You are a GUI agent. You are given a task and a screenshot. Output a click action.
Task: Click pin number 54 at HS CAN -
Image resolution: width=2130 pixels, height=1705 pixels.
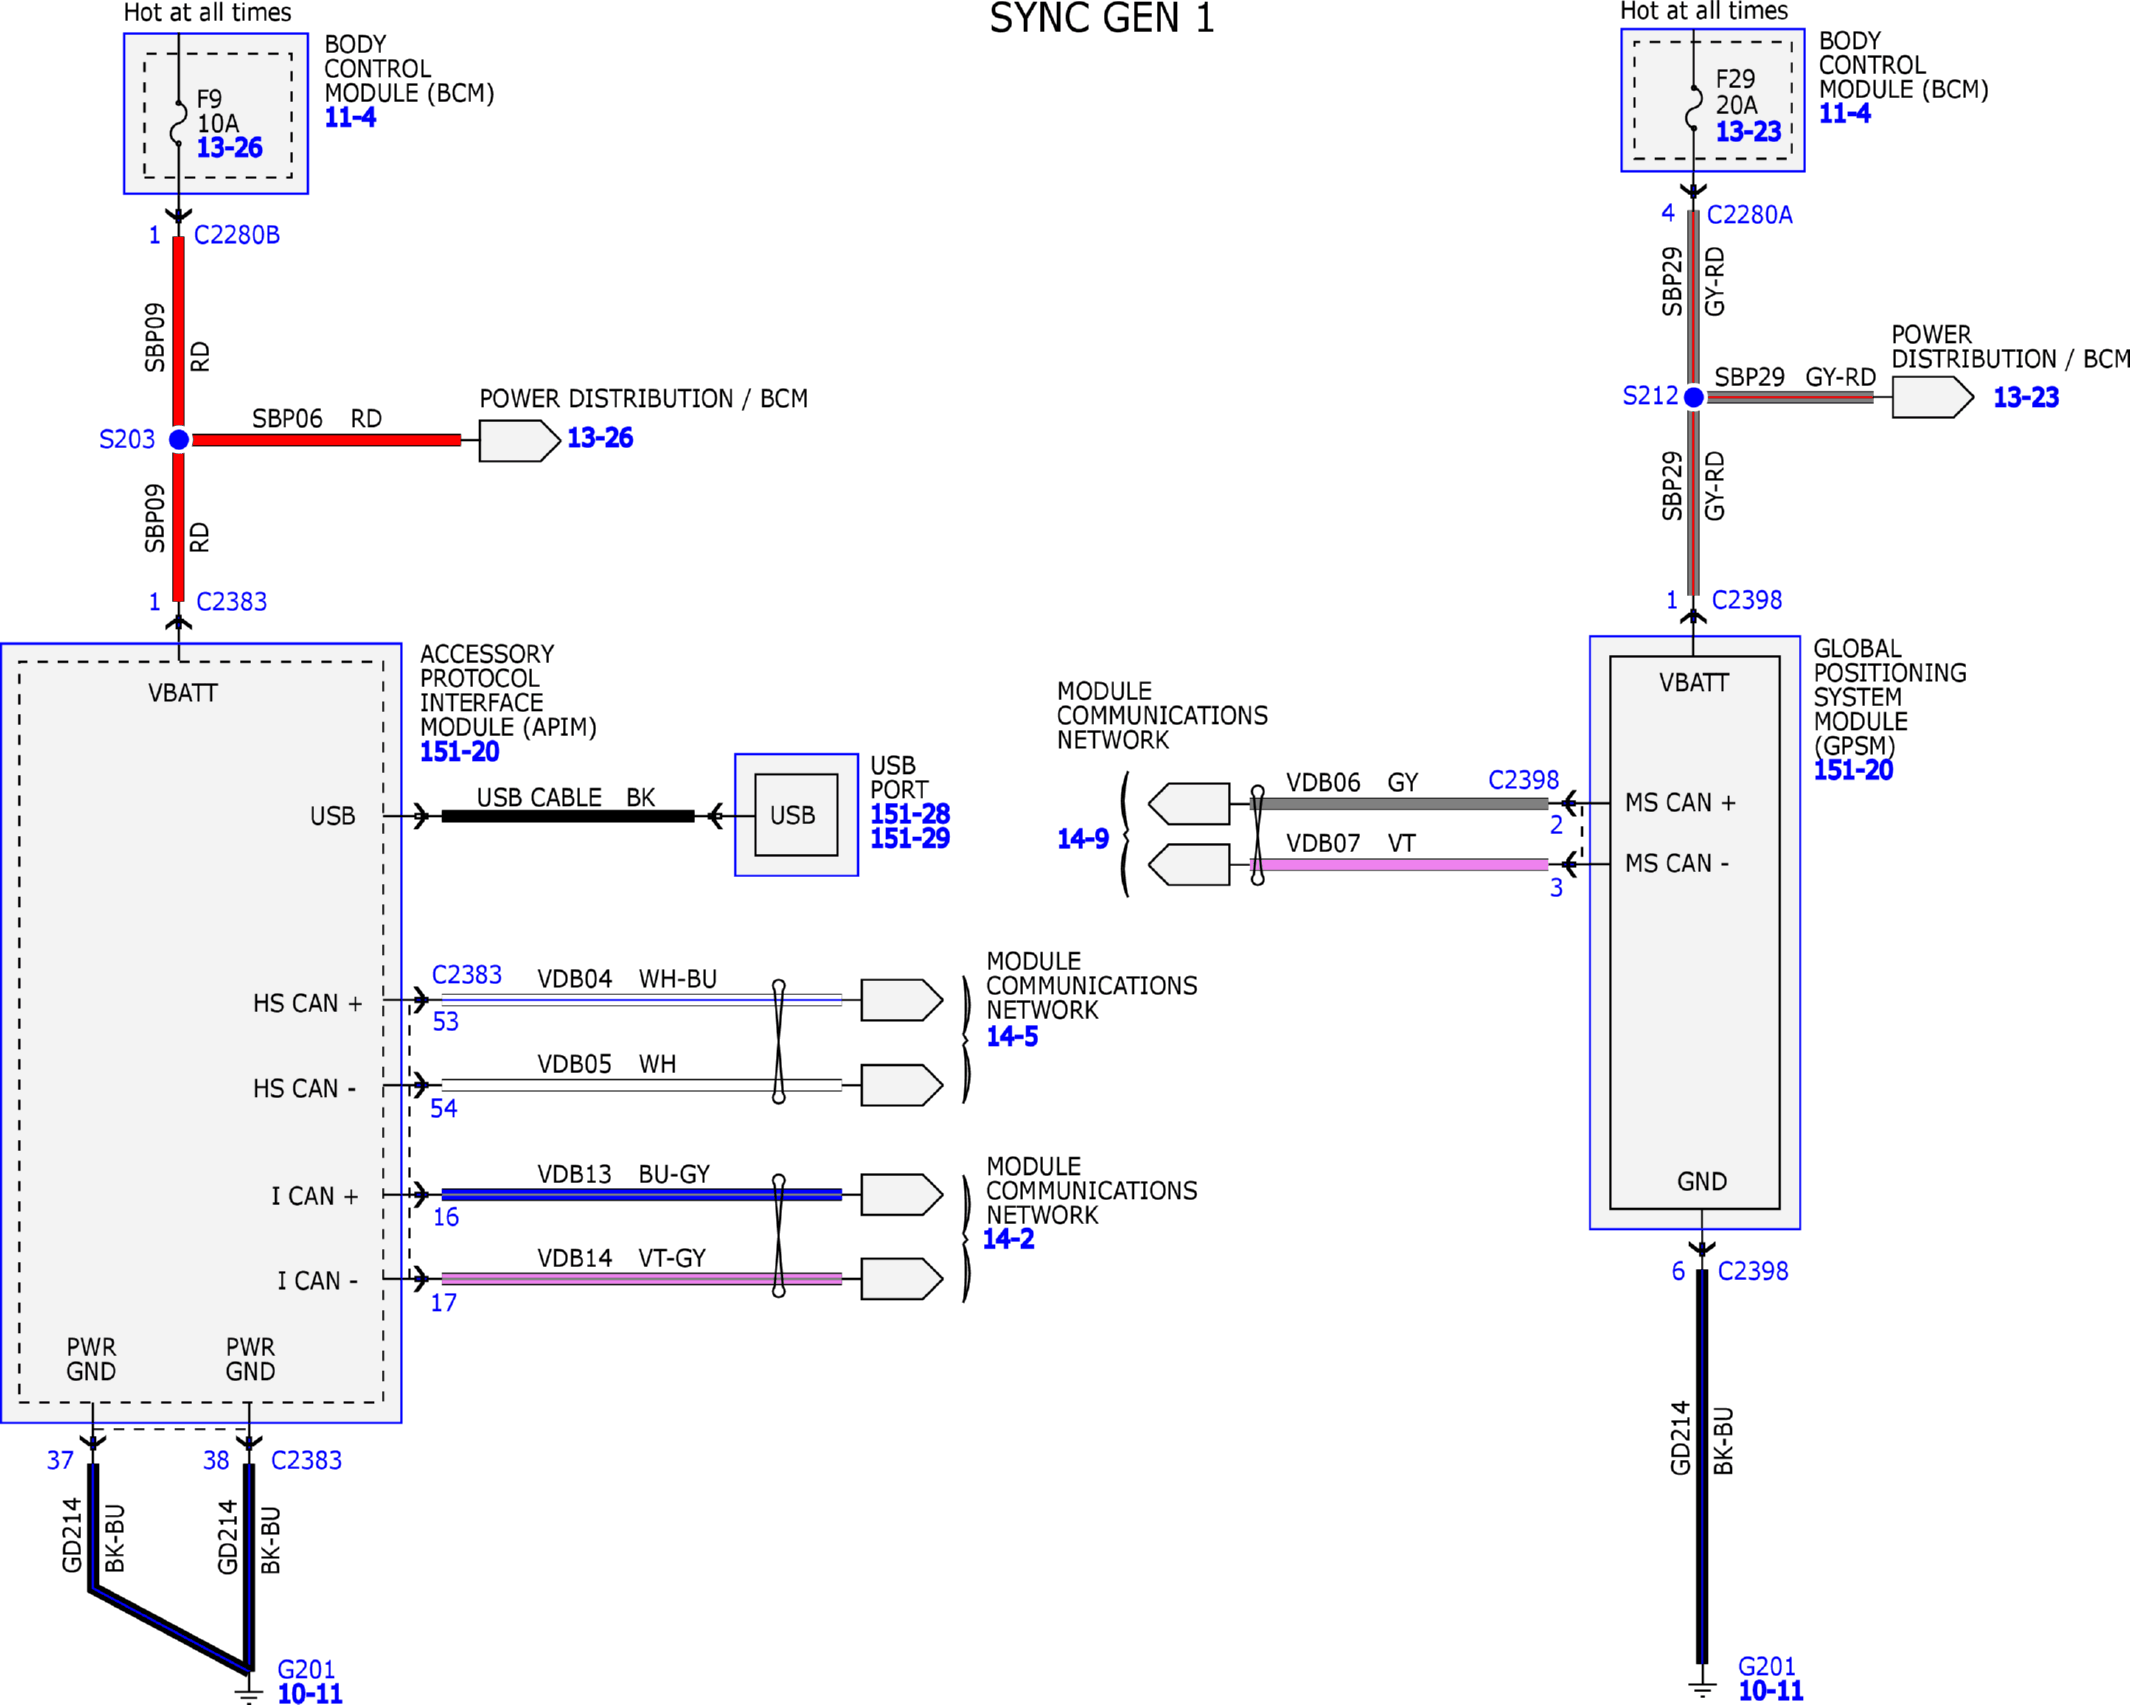tap(444, 1108)
